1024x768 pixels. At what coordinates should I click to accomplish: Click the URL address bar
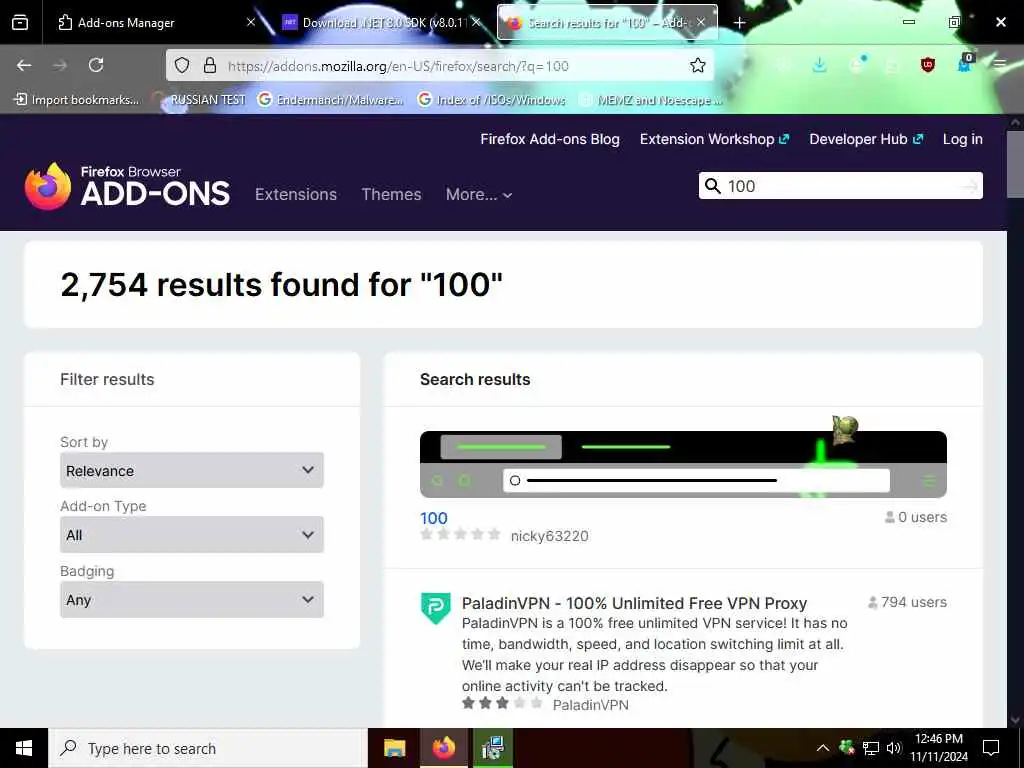point(439,65)
